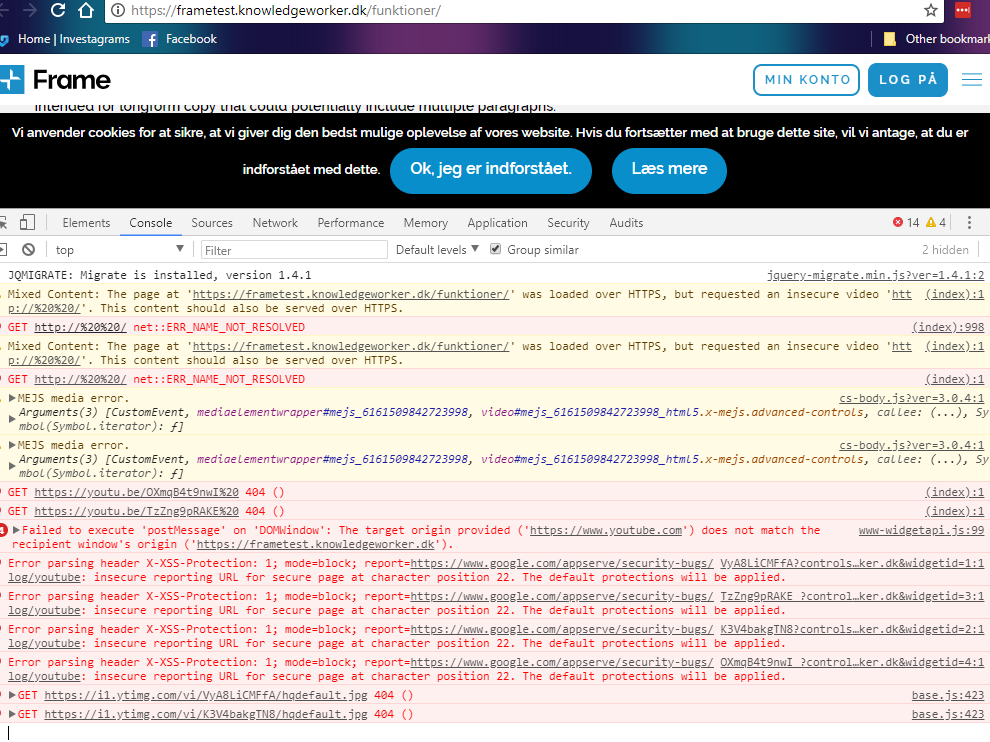Clear the console with the clear icon

click(29, 250)
